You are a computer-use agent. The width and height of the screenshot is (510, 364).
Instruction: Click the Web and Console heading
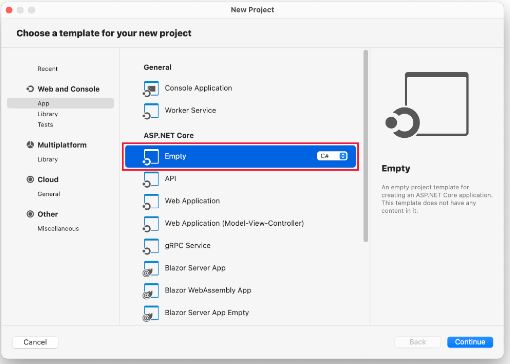[x=68, y=89]
